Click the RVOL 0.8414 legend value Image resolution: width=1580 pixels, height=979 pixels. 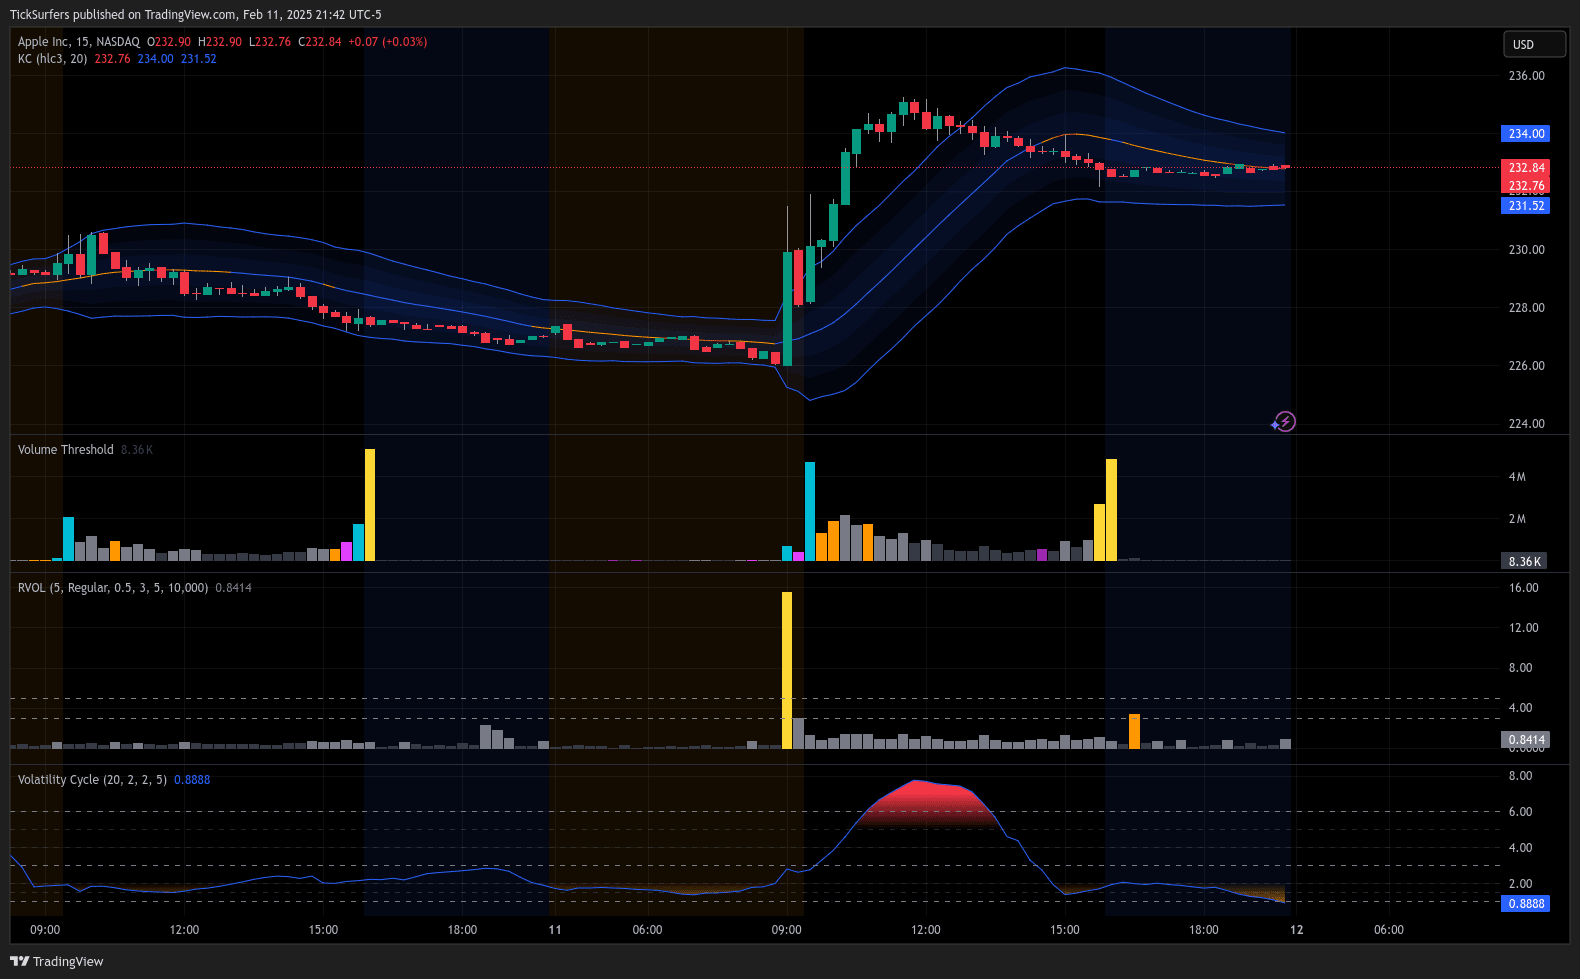click(x=234, y=588)
